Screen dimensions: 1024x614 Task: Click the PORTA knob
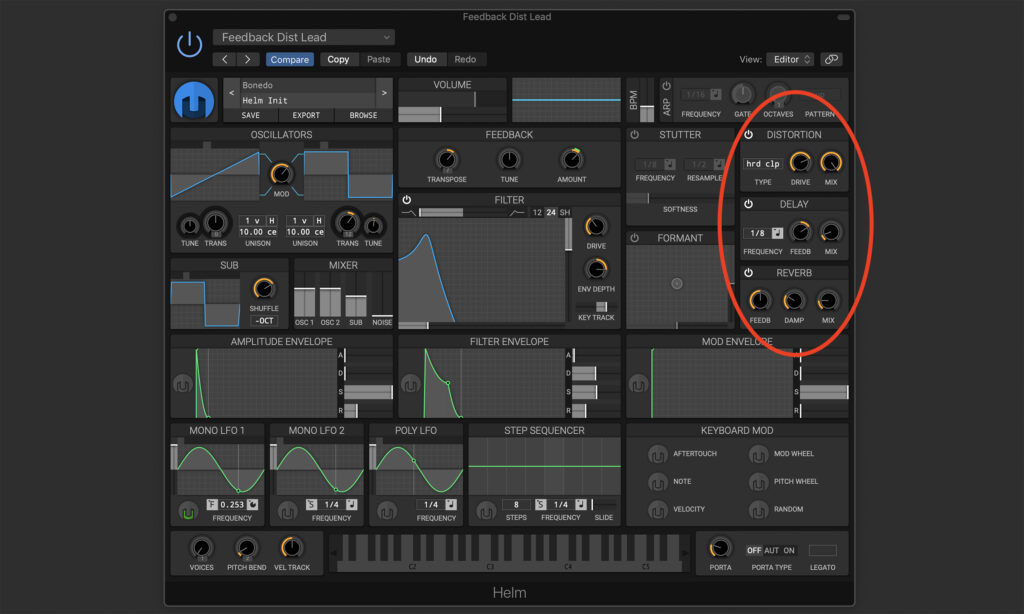point(720,548)
